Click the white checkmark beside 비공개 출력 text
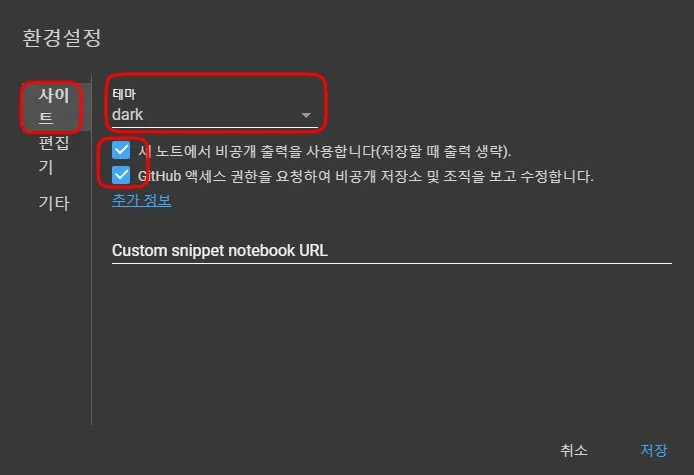Screen dimensions: 694x475 121,151
